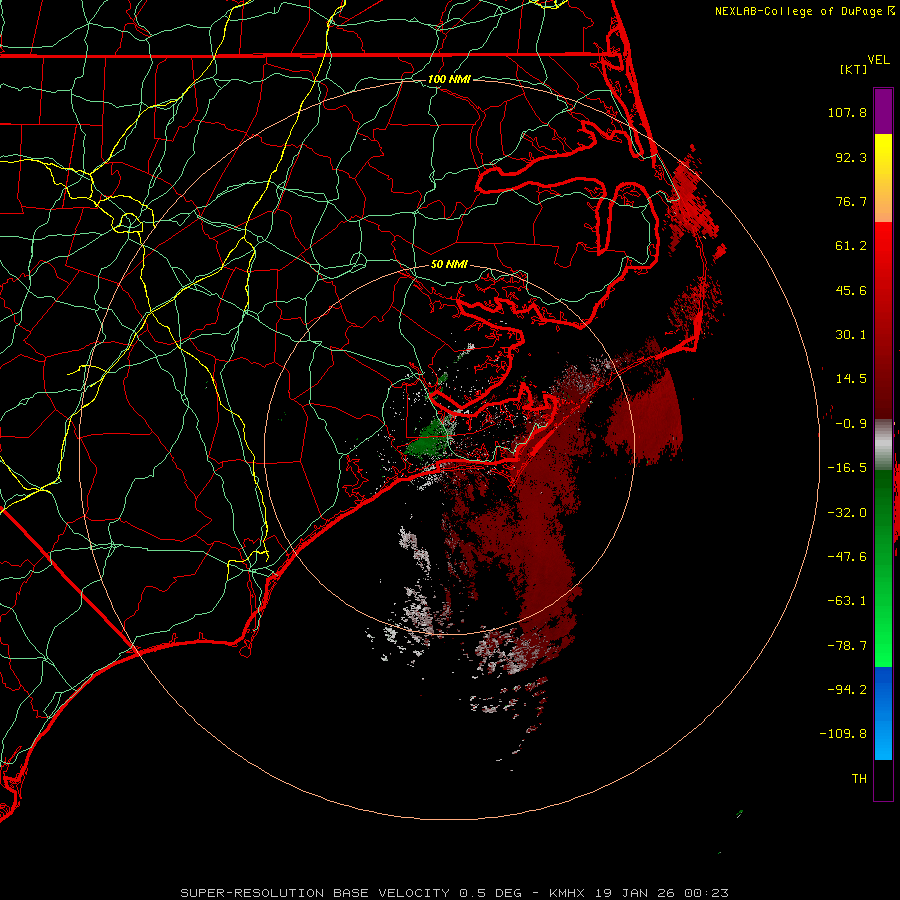Click the -47.6 scale value
This screenshot has height=900, width=900.
(x=847, y=557)
